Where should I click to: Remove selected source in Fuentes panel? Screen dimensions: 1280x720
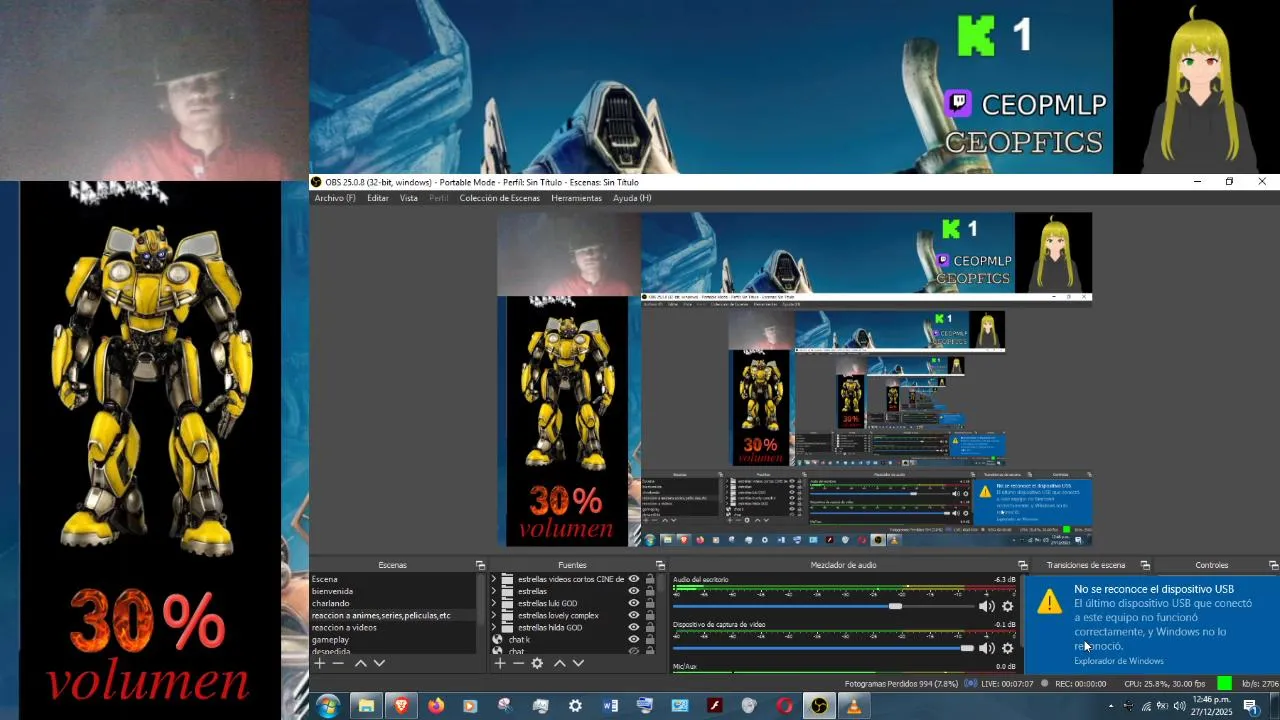click(x=517, y=663)
